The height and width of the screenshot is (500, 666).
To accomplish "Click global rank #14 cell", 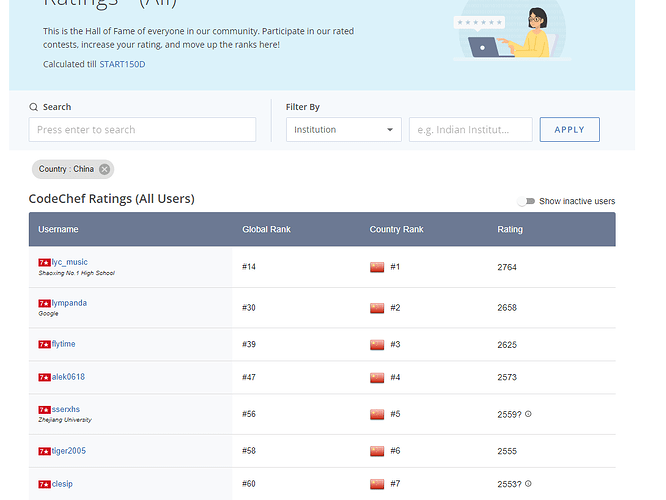I will click(249, 267).
